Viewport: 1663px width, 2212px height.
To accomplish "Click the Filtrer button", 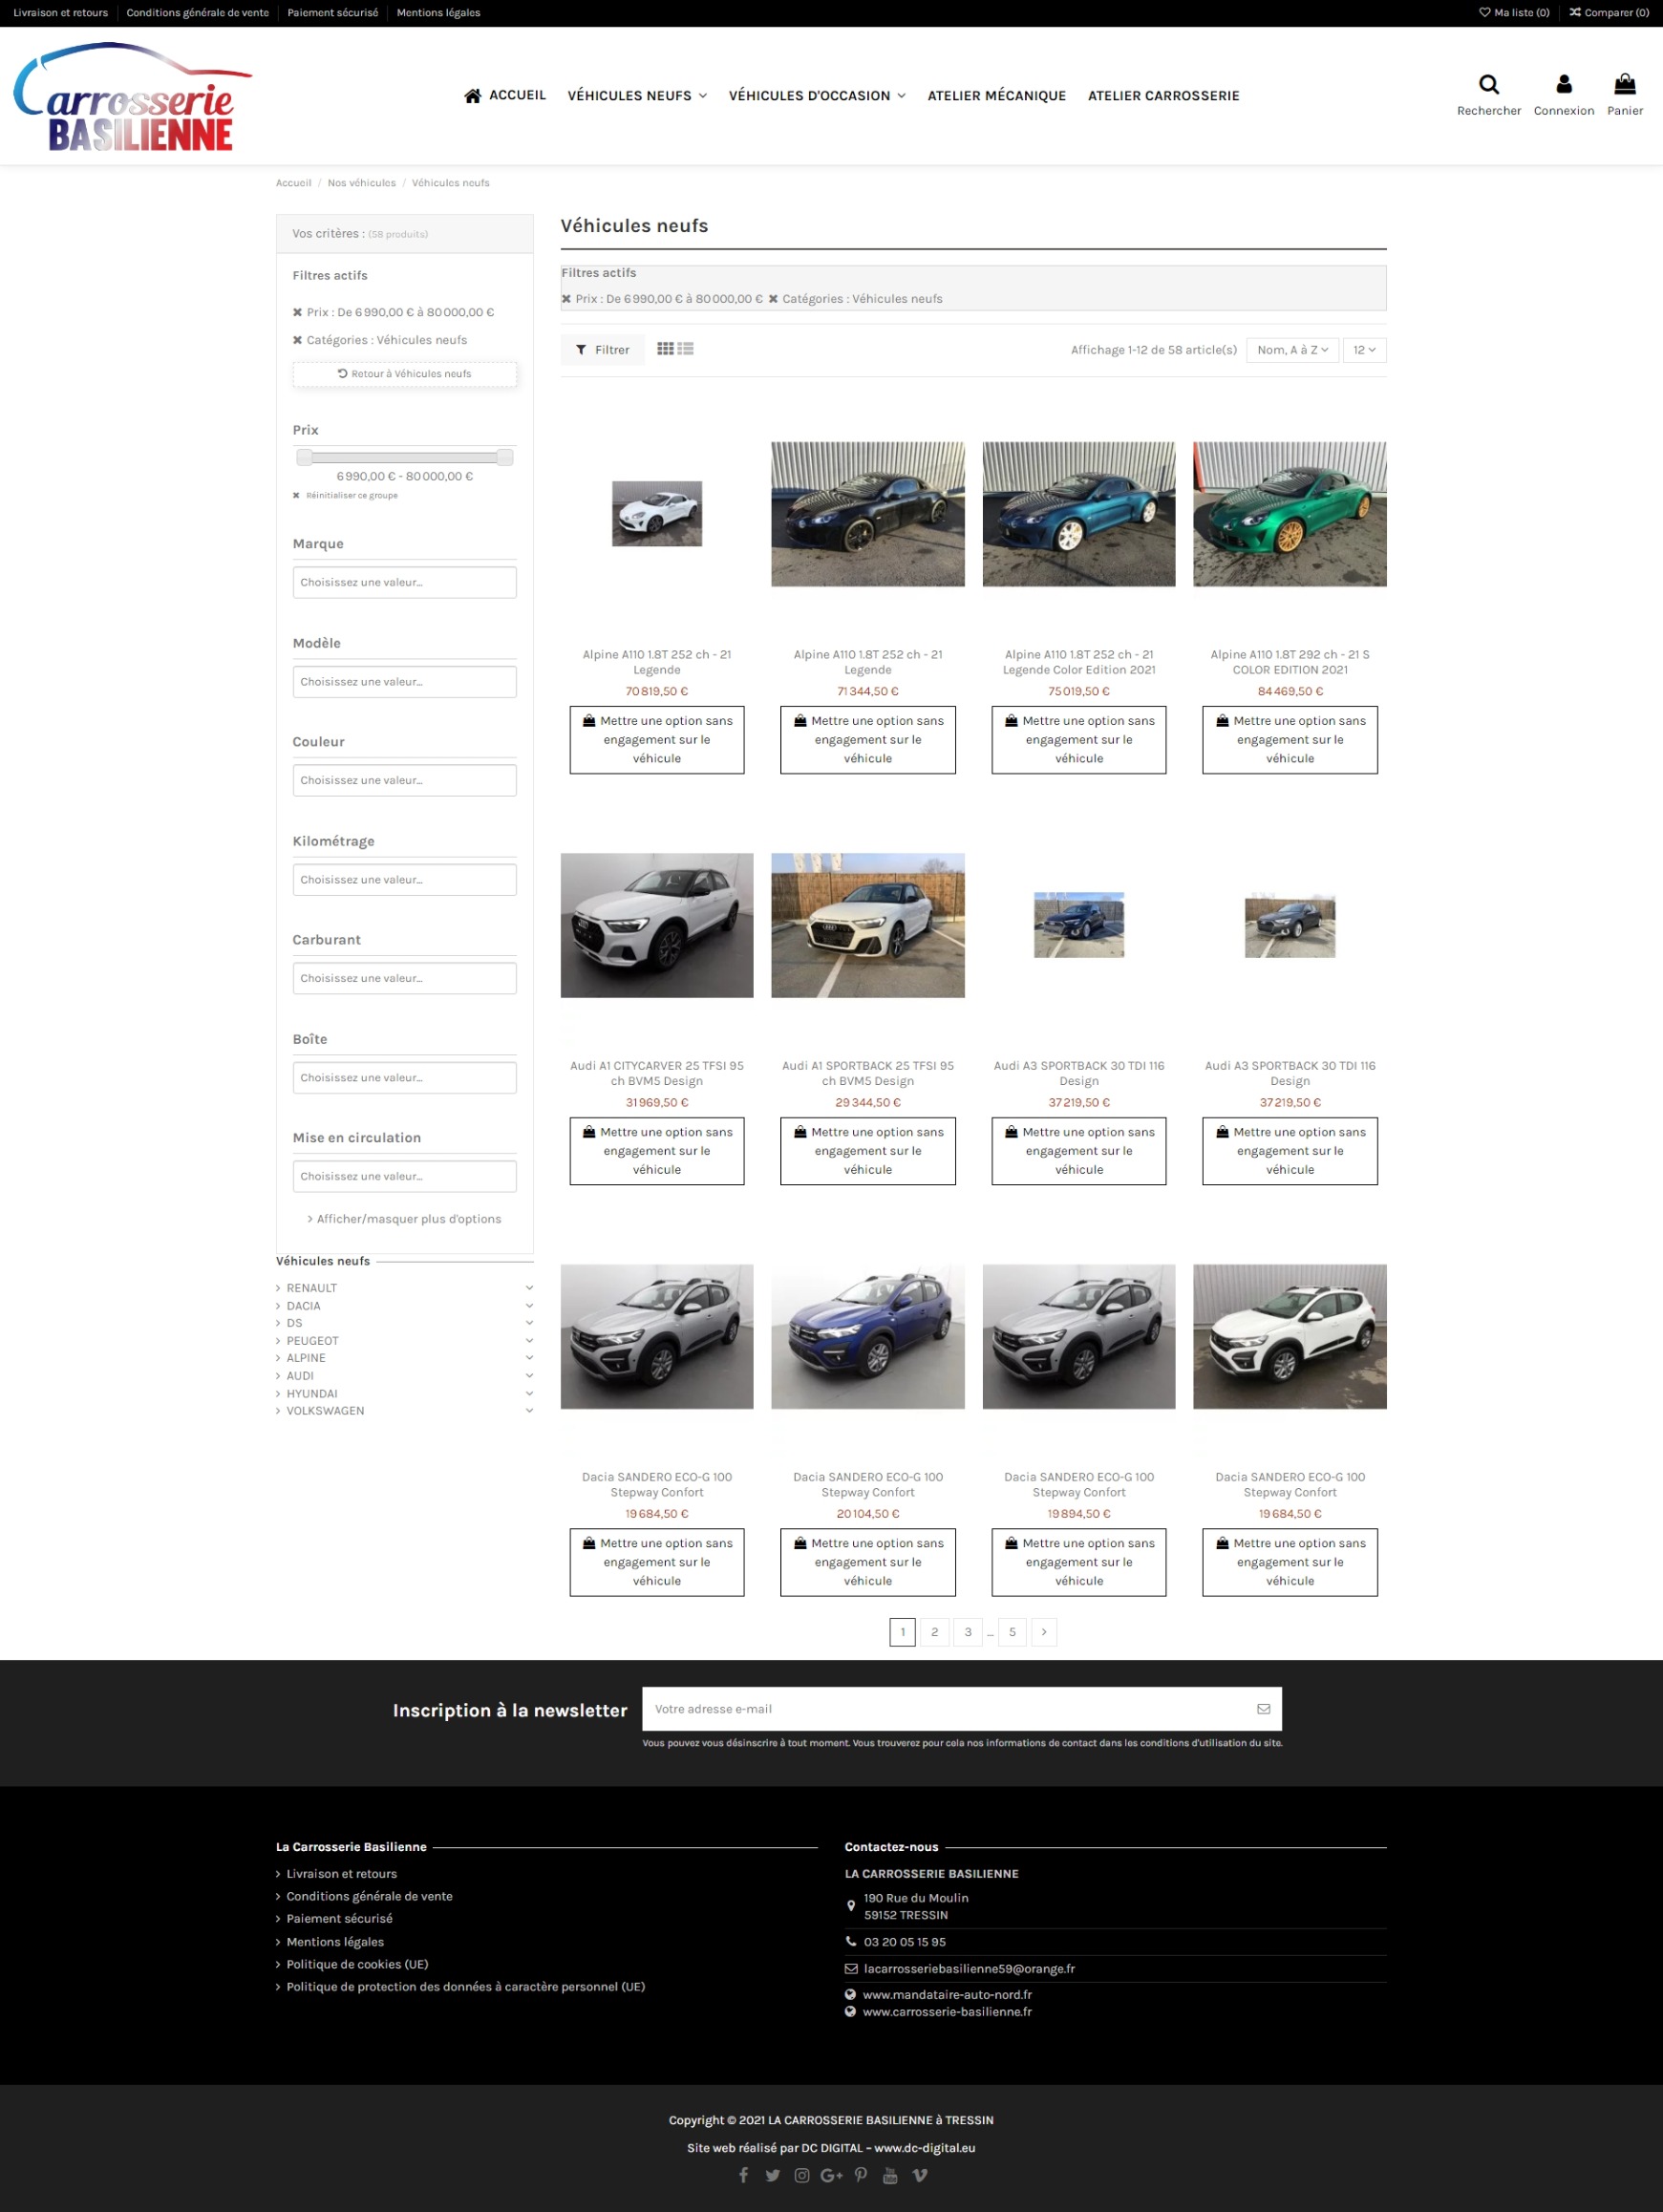I will [x=603, y=350].
